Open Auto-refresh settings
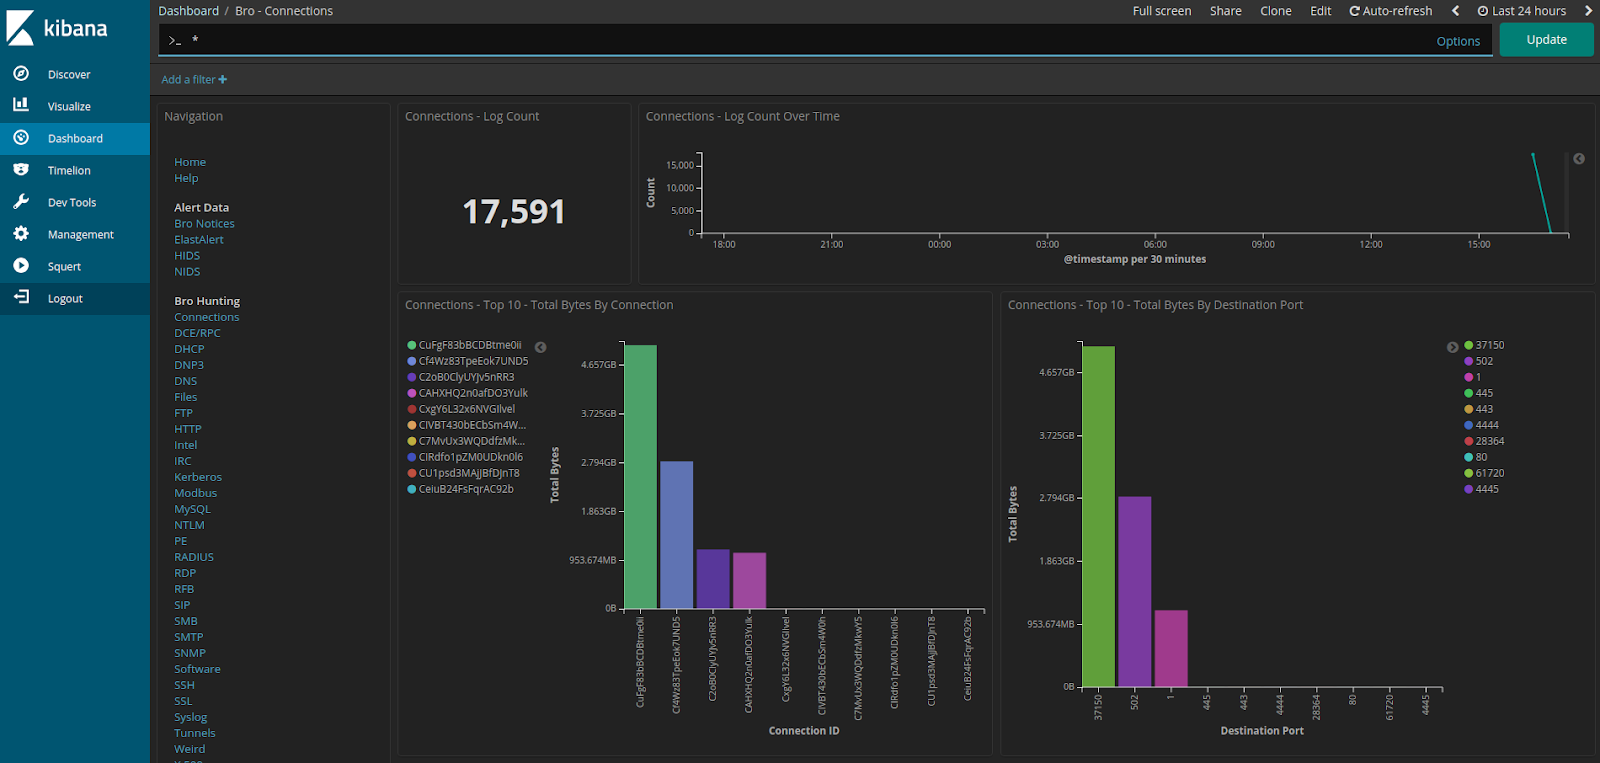 [x=1391, y=11]
